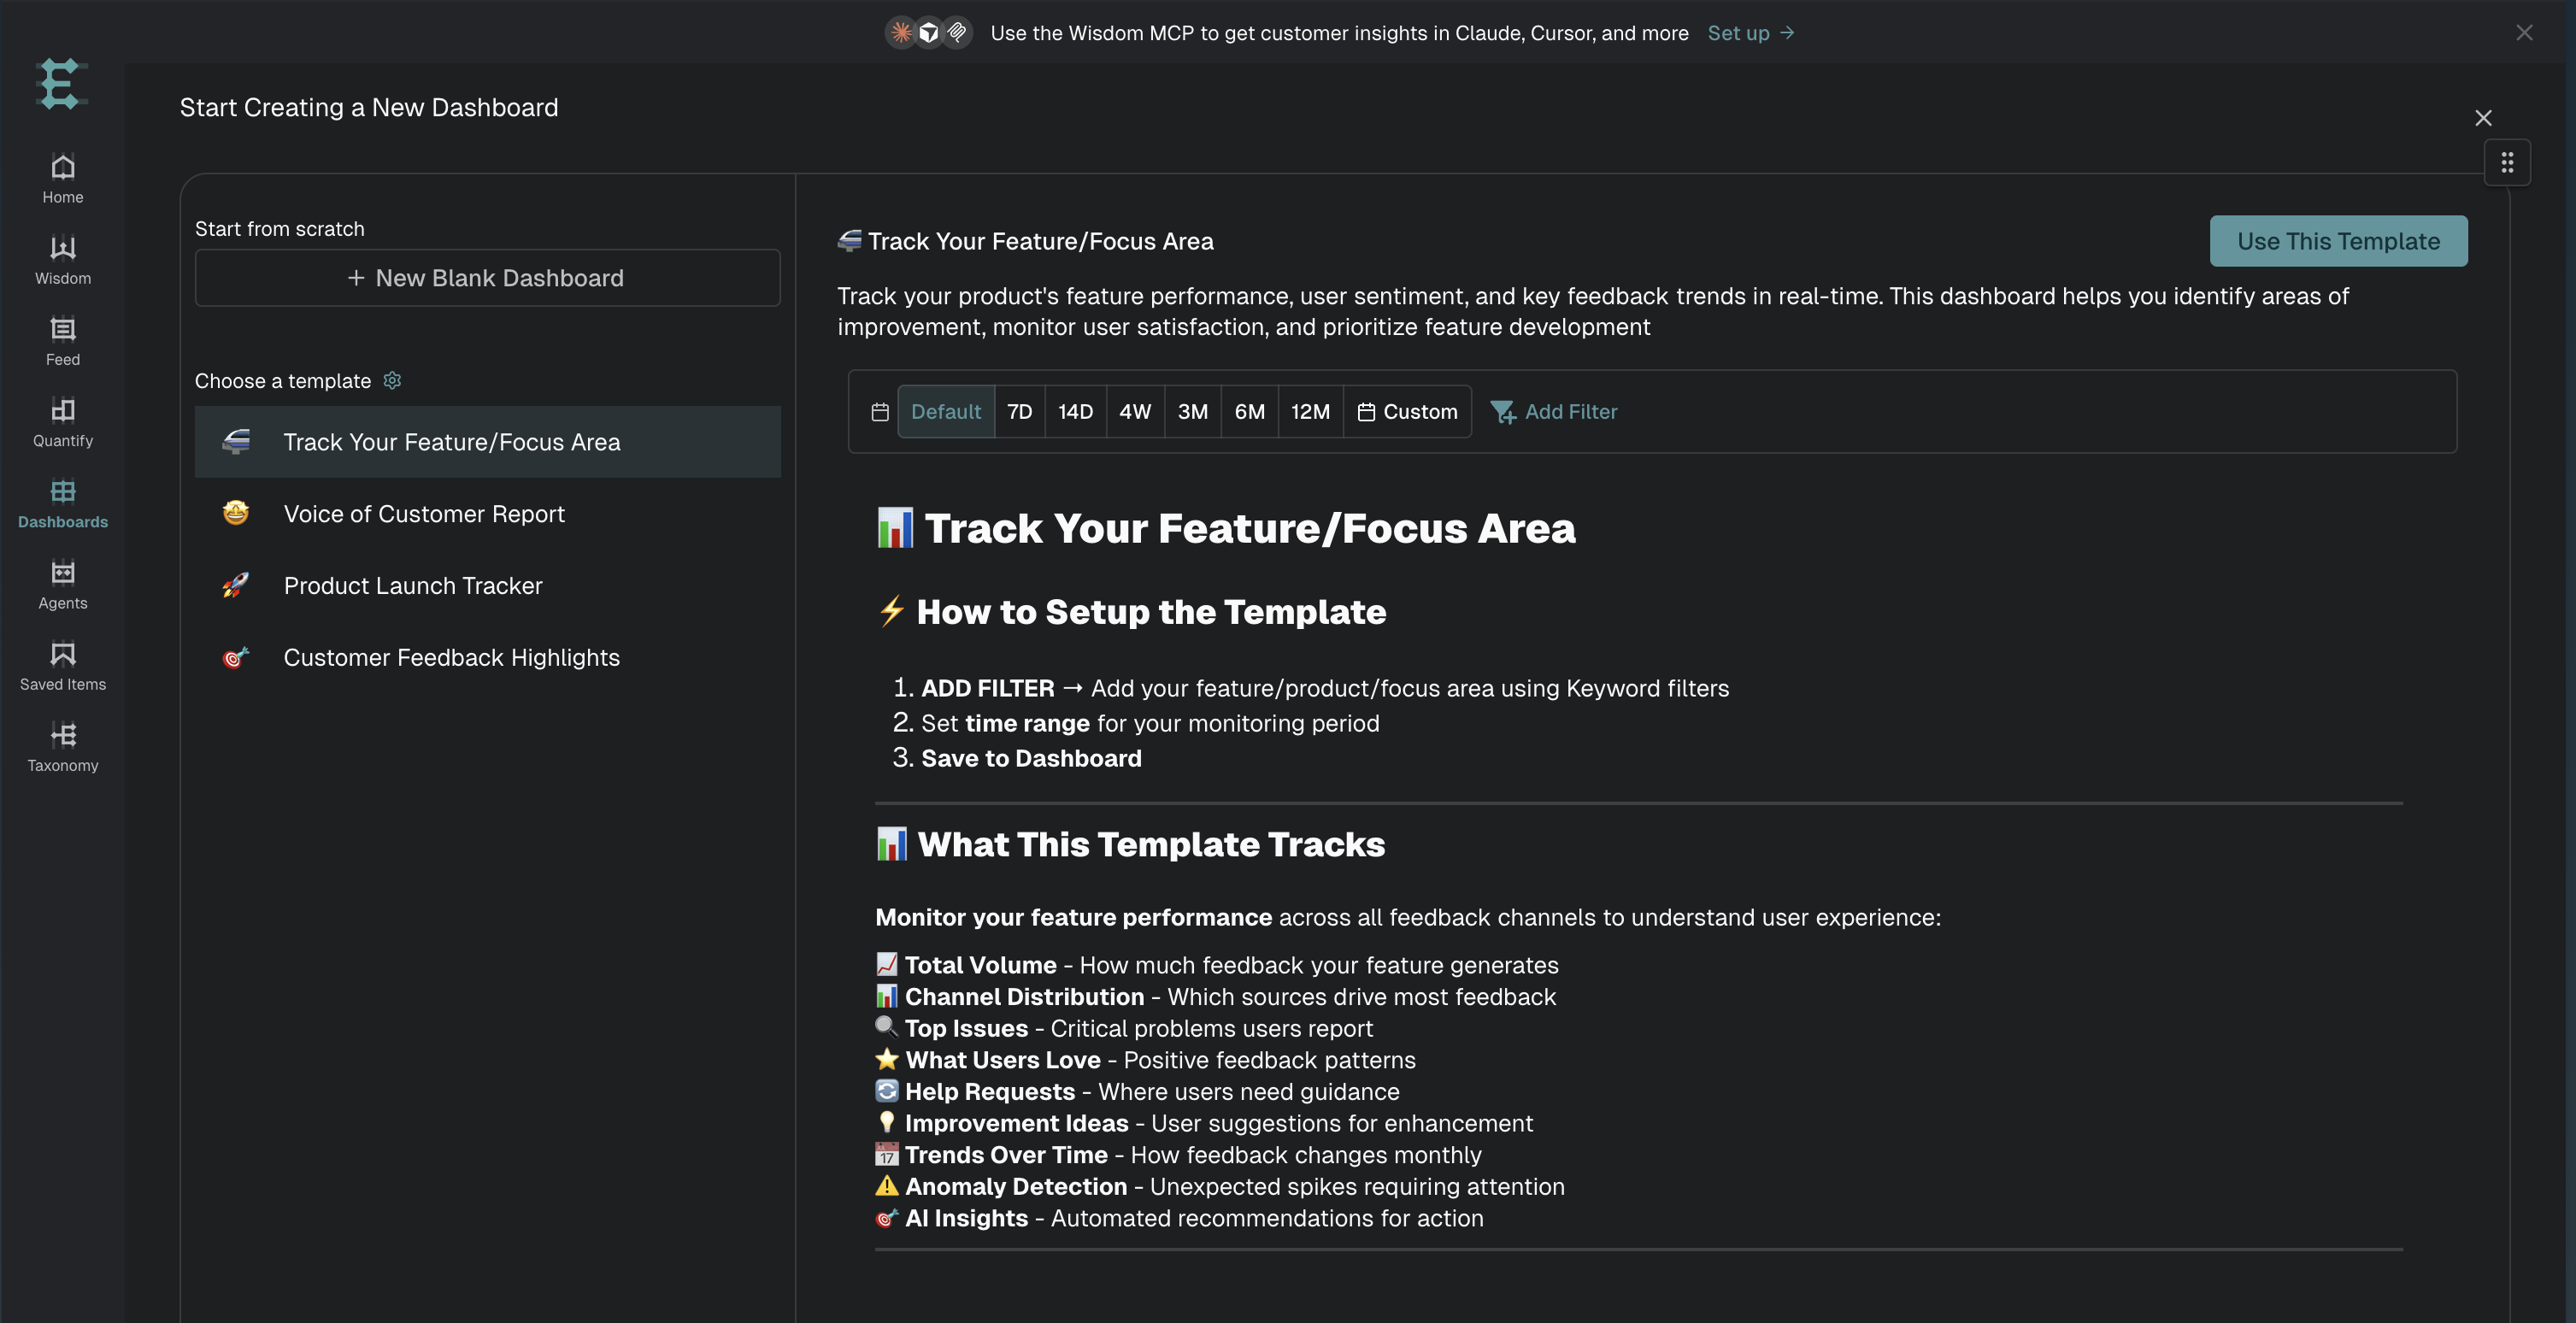The image size is (2576, 1323).
Task: Create a New Blank Dashboard
Action: tap(487, 278)
